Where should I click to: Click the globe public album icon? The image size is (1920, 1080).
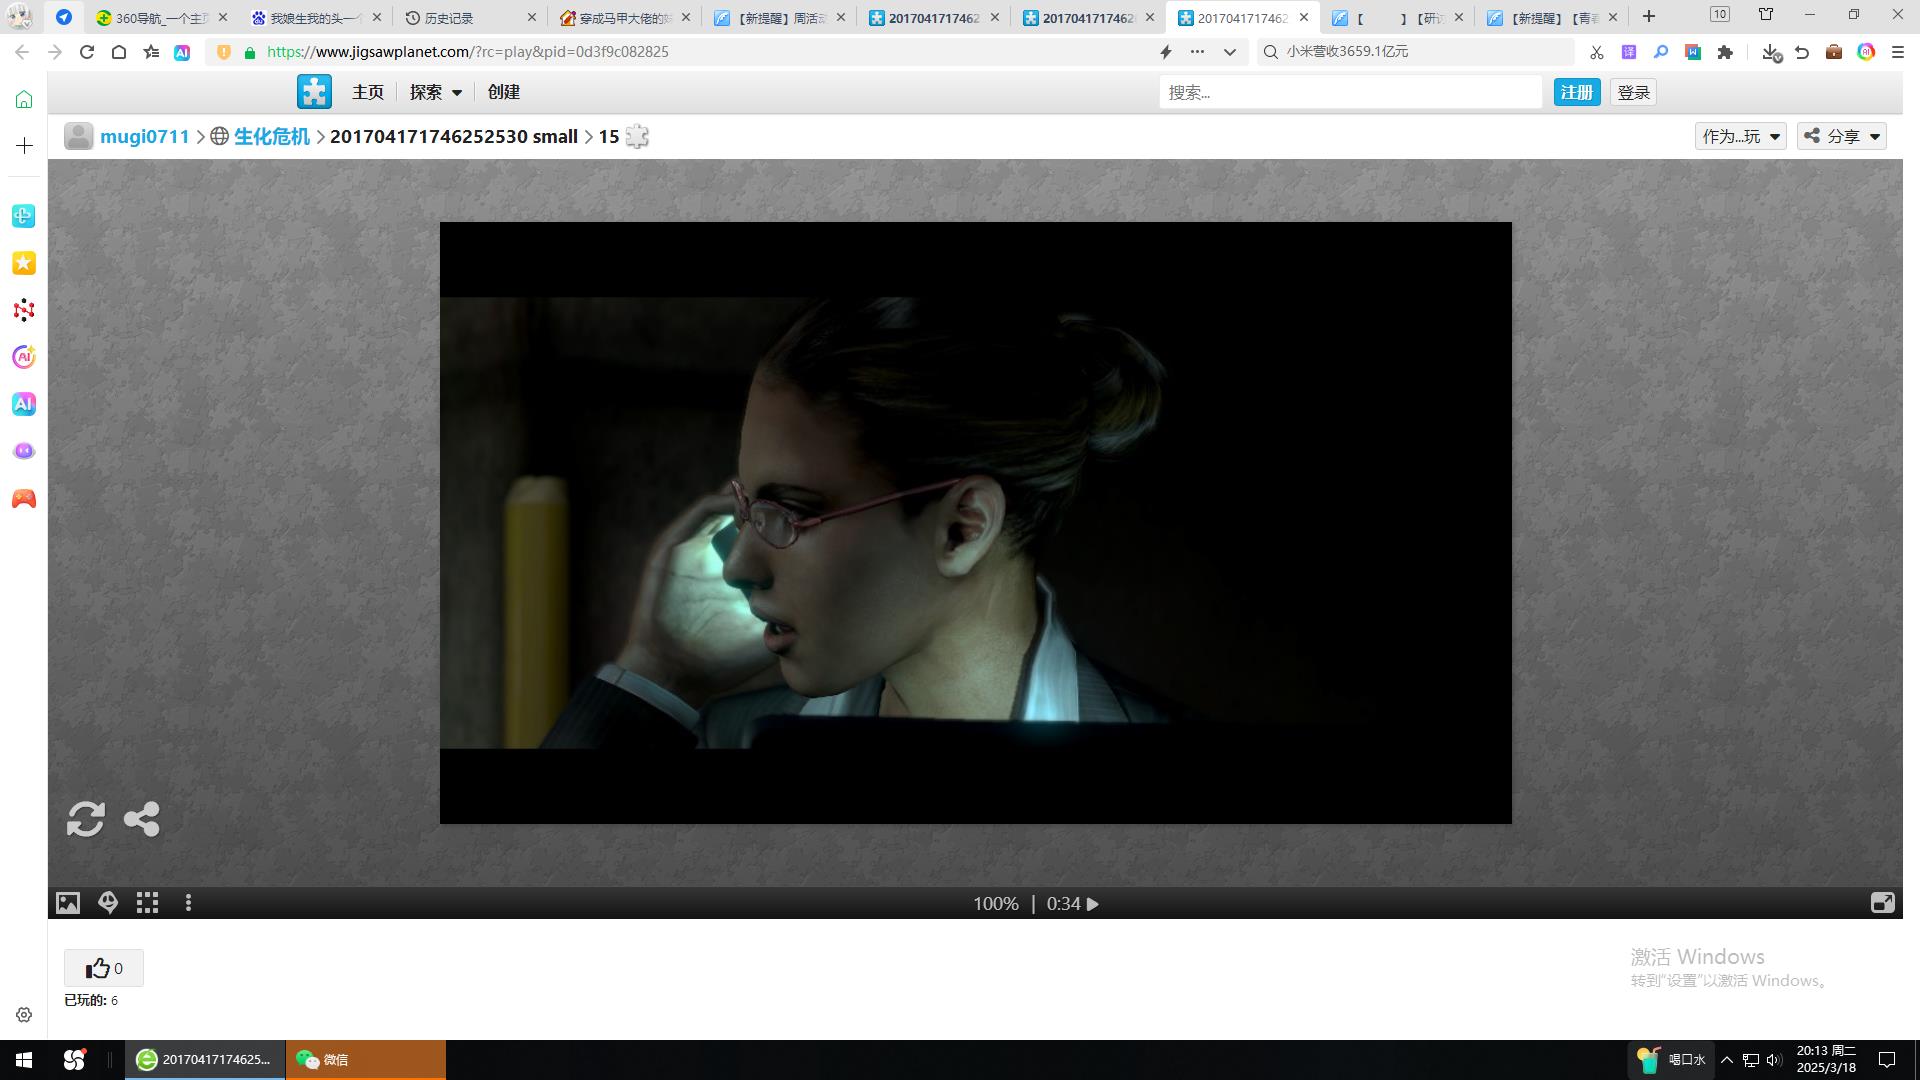[x=220, y=137]
